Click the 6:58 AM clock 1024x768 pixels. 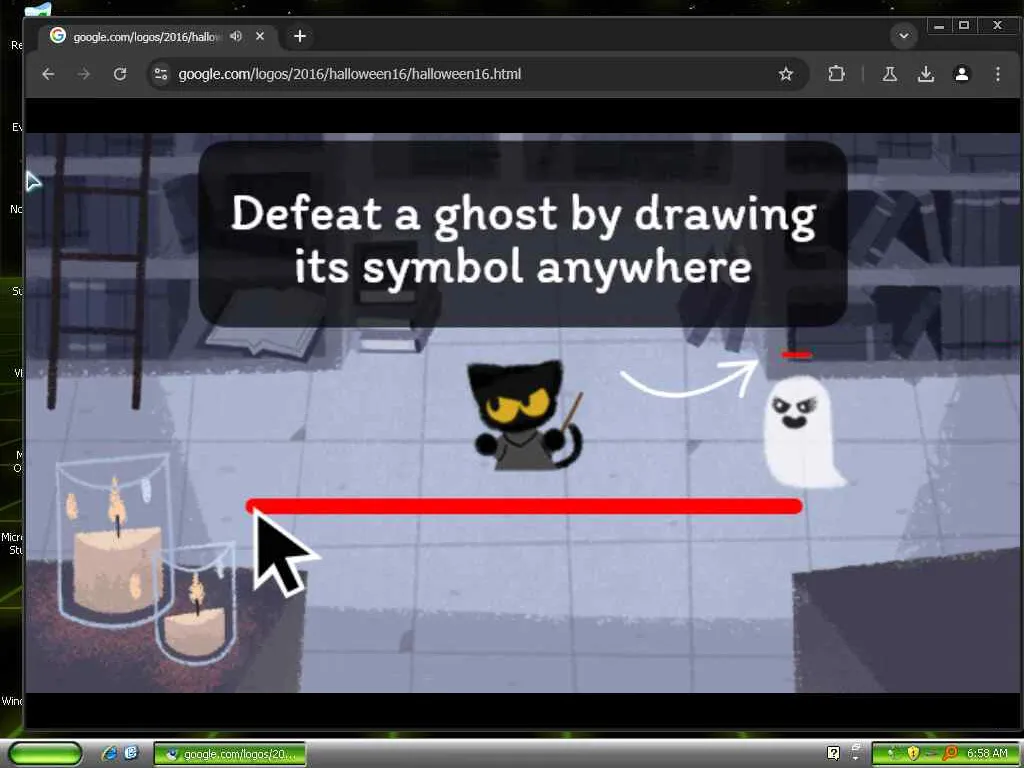[x=987, y=754]
